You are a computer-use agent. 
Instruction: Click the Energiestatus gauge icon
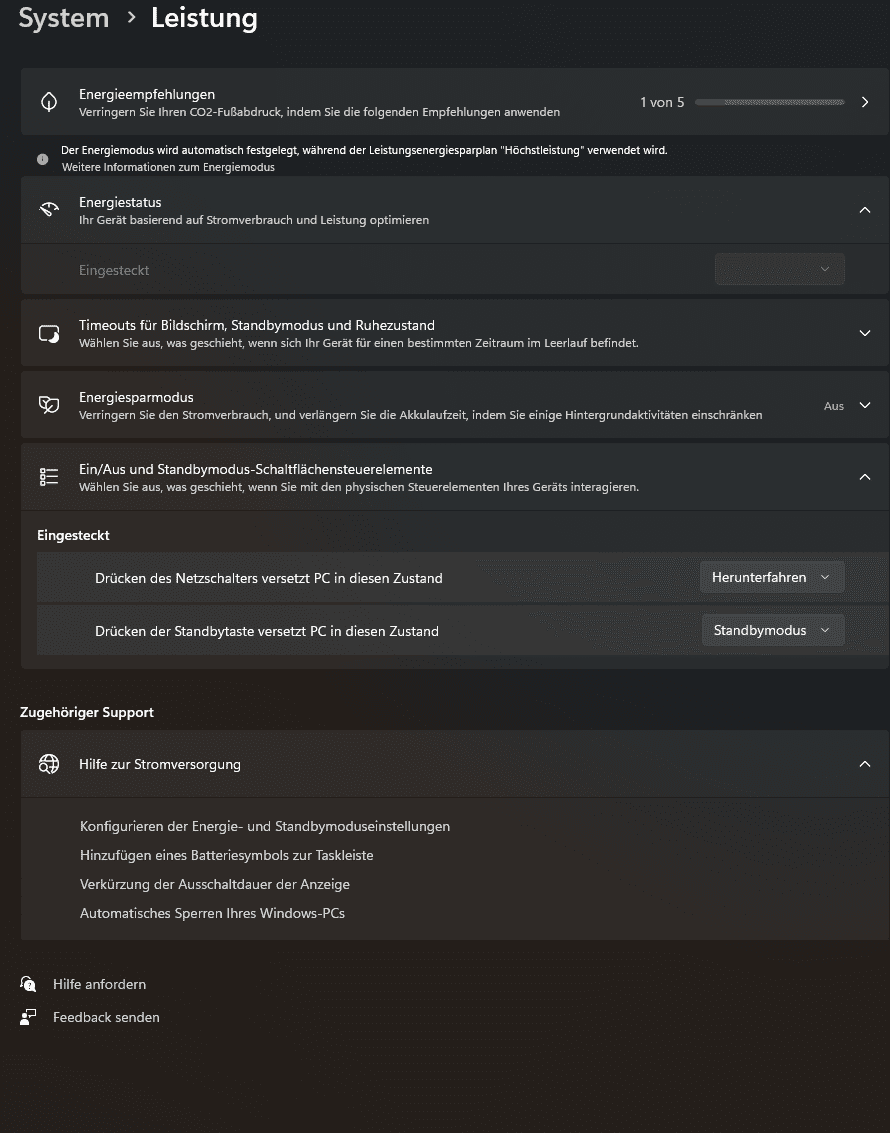pyautogui.click(x=49, y=210)
